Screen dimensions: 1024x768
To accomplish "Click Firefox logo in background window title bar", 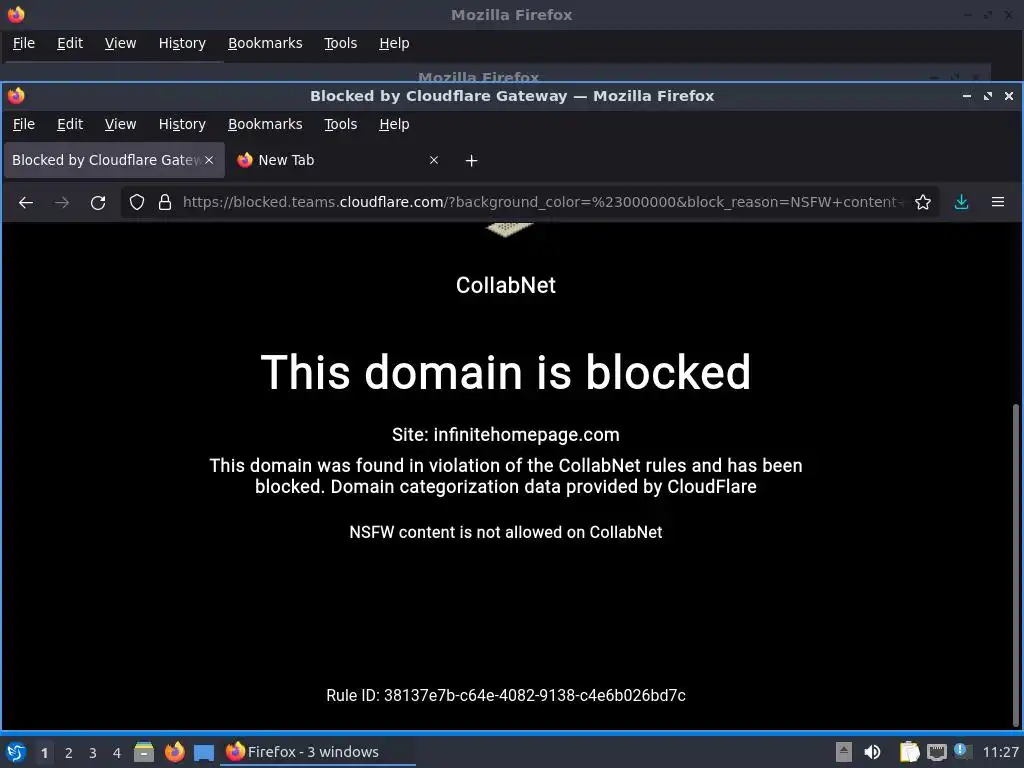I will pyautogui.click(x=16, y=14).
